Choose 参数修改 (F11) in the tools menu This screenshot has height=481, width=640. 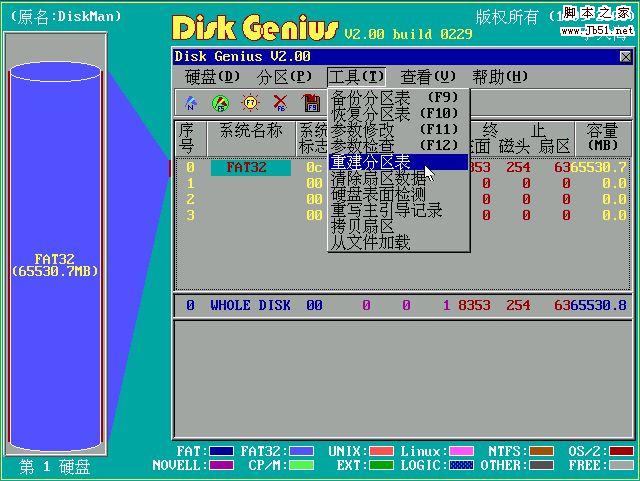396,130
